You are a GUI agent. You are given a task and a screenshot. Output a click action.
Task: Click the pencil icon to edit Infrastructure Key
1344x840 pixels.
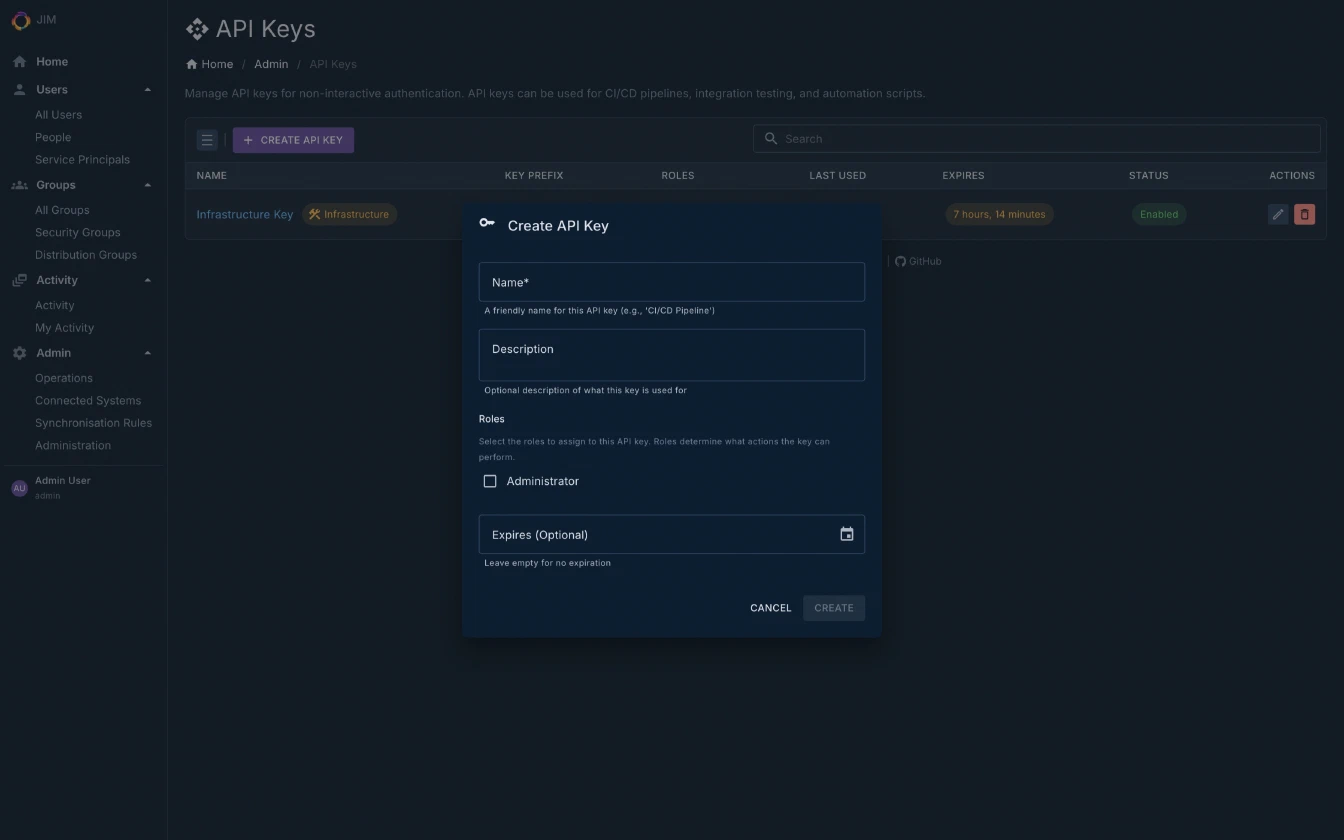(x=1277, y=214)
